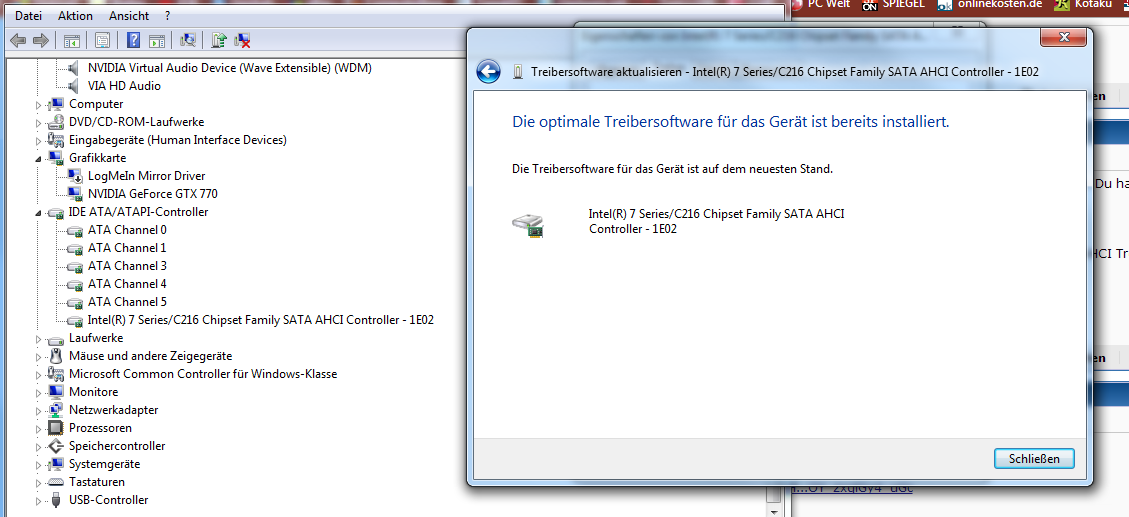Expand Mäuse und andere Zeigegeräte node
Image resolution: width=1129 pixels, height=517 pixels.
coord(39,356)
